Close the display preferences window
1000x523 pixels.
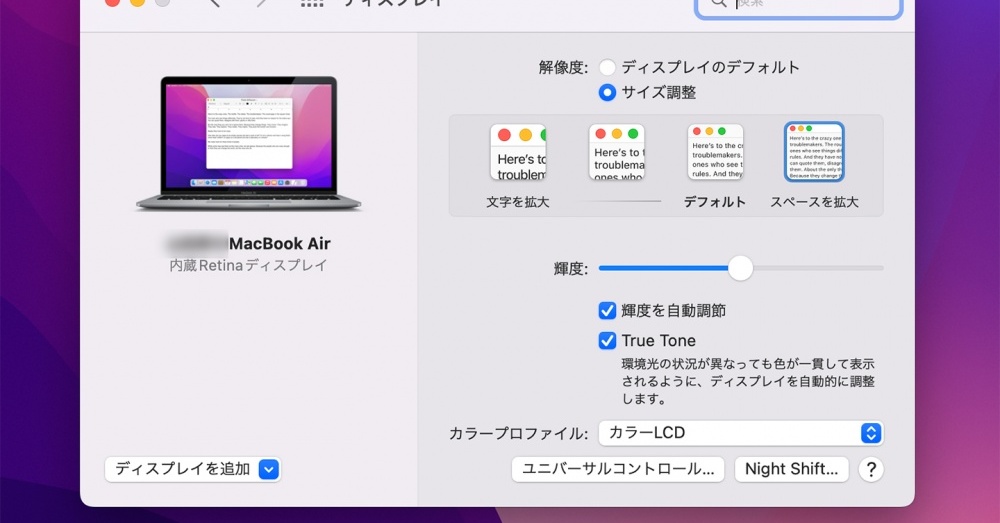click(113, 3)
